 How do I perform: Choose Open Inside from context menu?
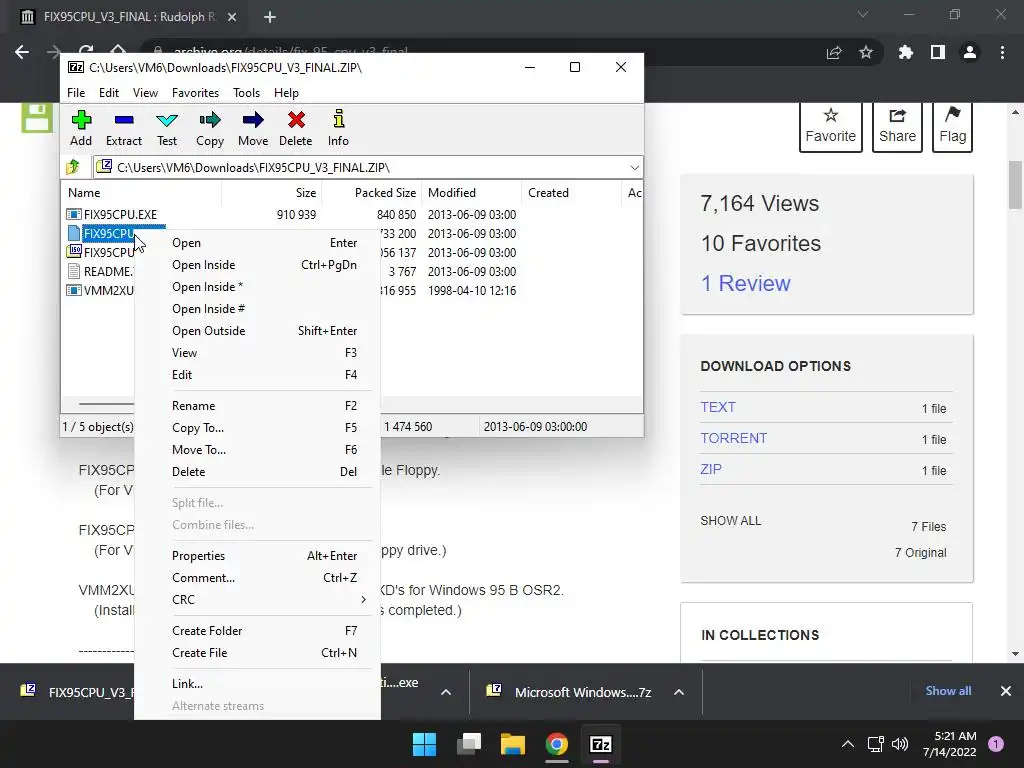pyautogui.click(x=257, y=265)
